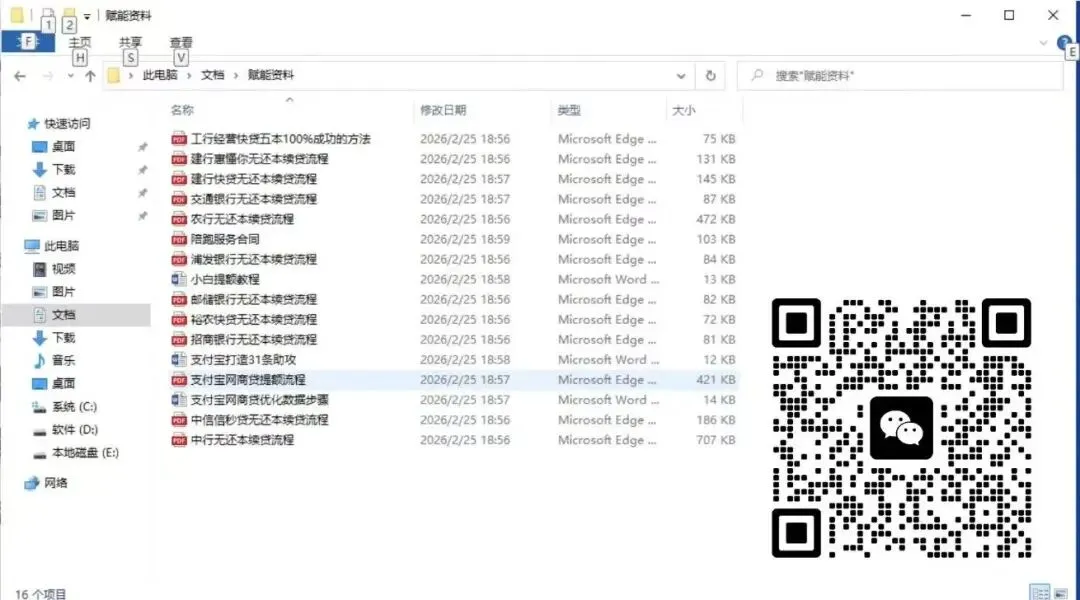Open breadcrumb chevron before 此电脑
This screenshot has height=600, width=1080.
pos(130,75)
